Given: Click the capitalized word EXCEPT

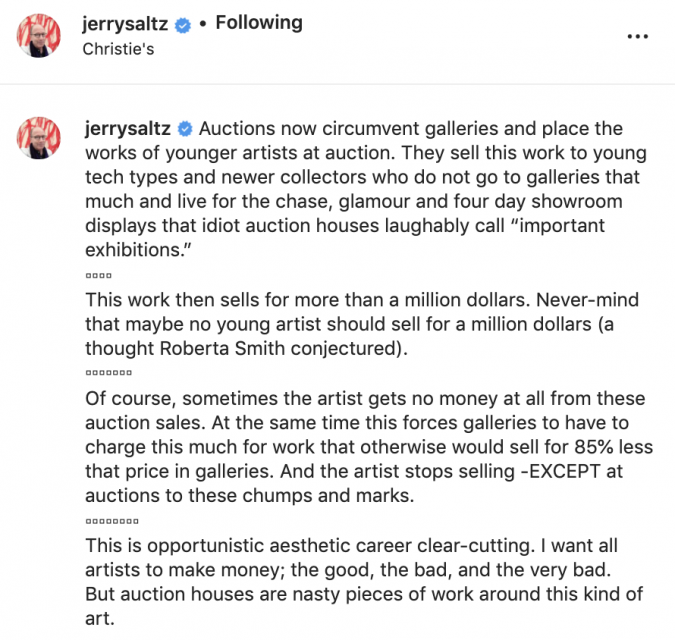Looking at the screenshot, I should coord(564,471).
